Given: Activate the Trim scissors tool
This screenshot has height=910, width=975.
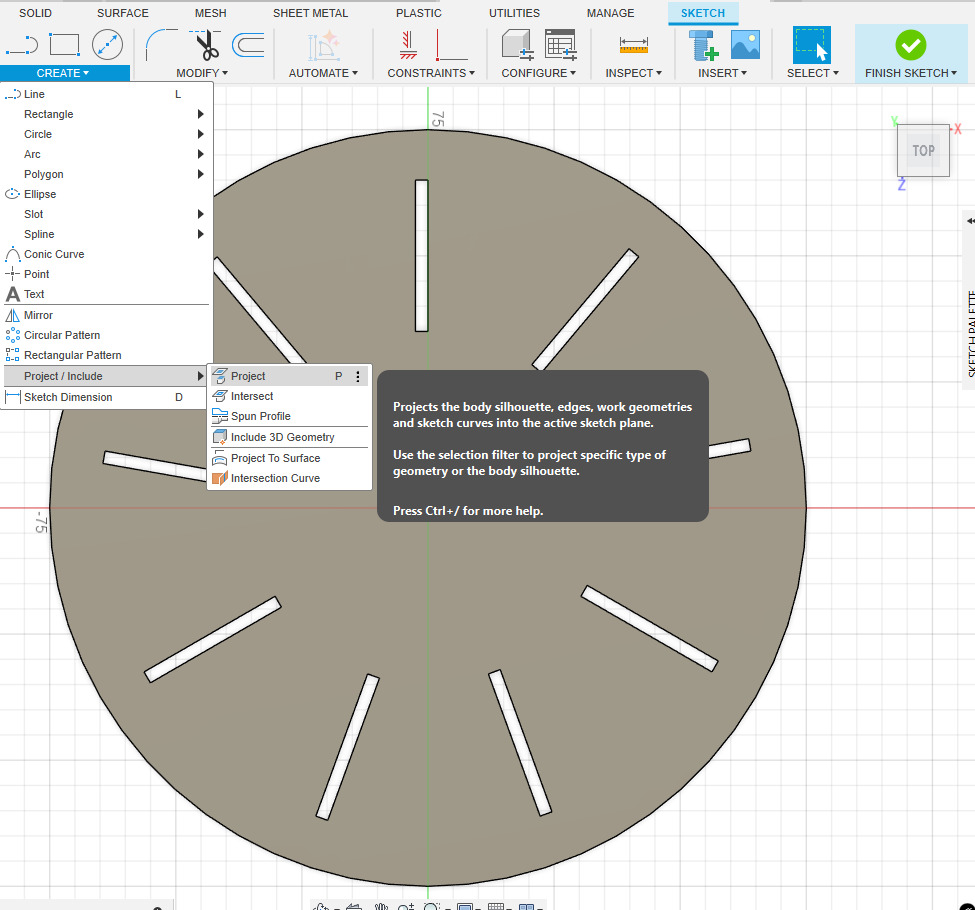Looking at the screenshot, I should click(206, 45).
